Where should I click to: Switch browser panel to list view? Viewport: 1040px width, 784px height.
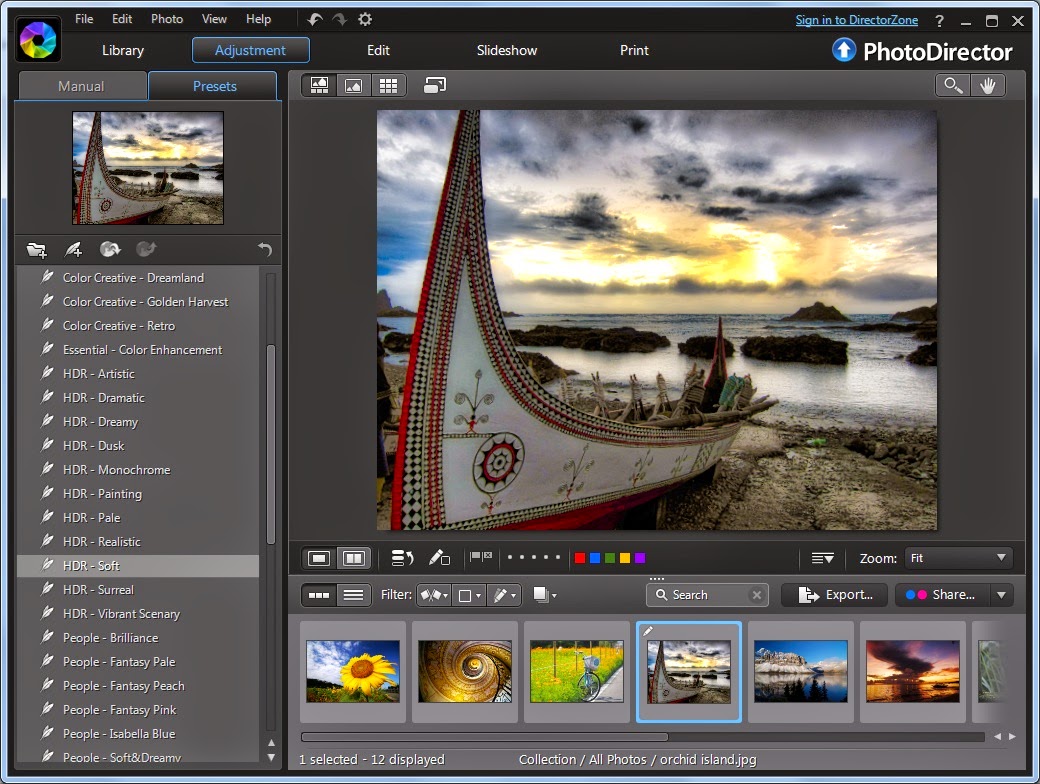pyautogui.click(x=353, y=595)
